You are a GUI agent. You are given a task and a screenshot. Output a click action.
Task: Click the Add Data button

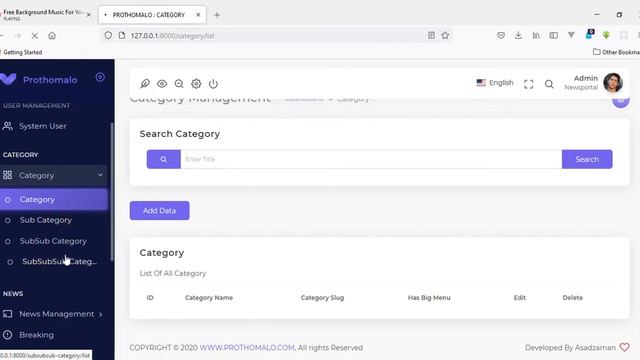coord(160,211)
